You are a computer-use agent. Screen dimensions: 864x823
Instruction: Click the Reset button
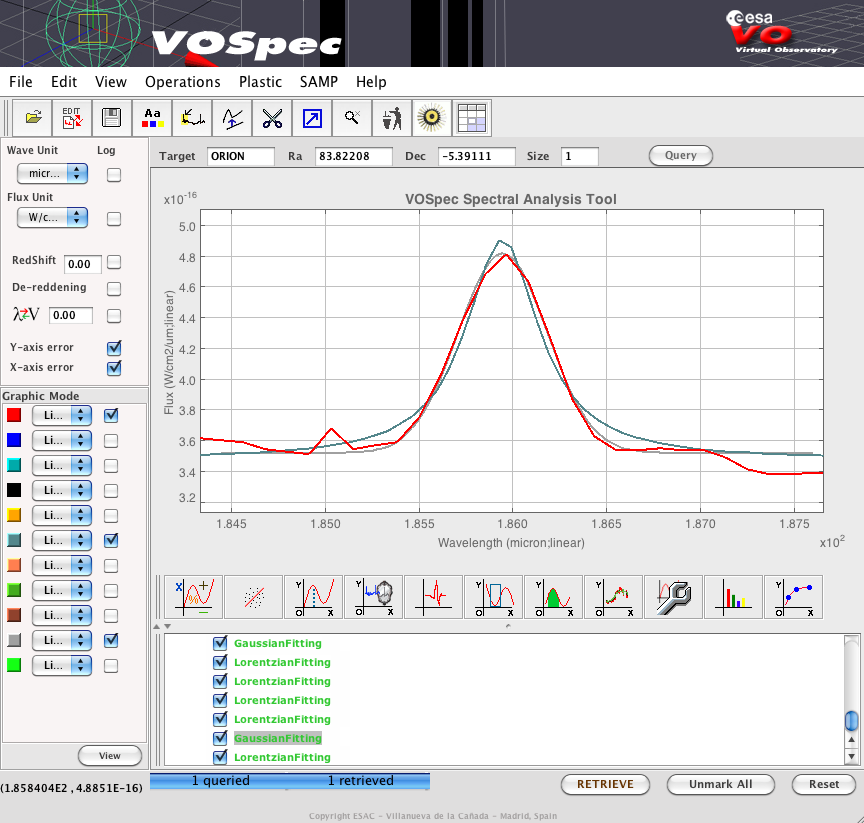click(x=824, y=784)
